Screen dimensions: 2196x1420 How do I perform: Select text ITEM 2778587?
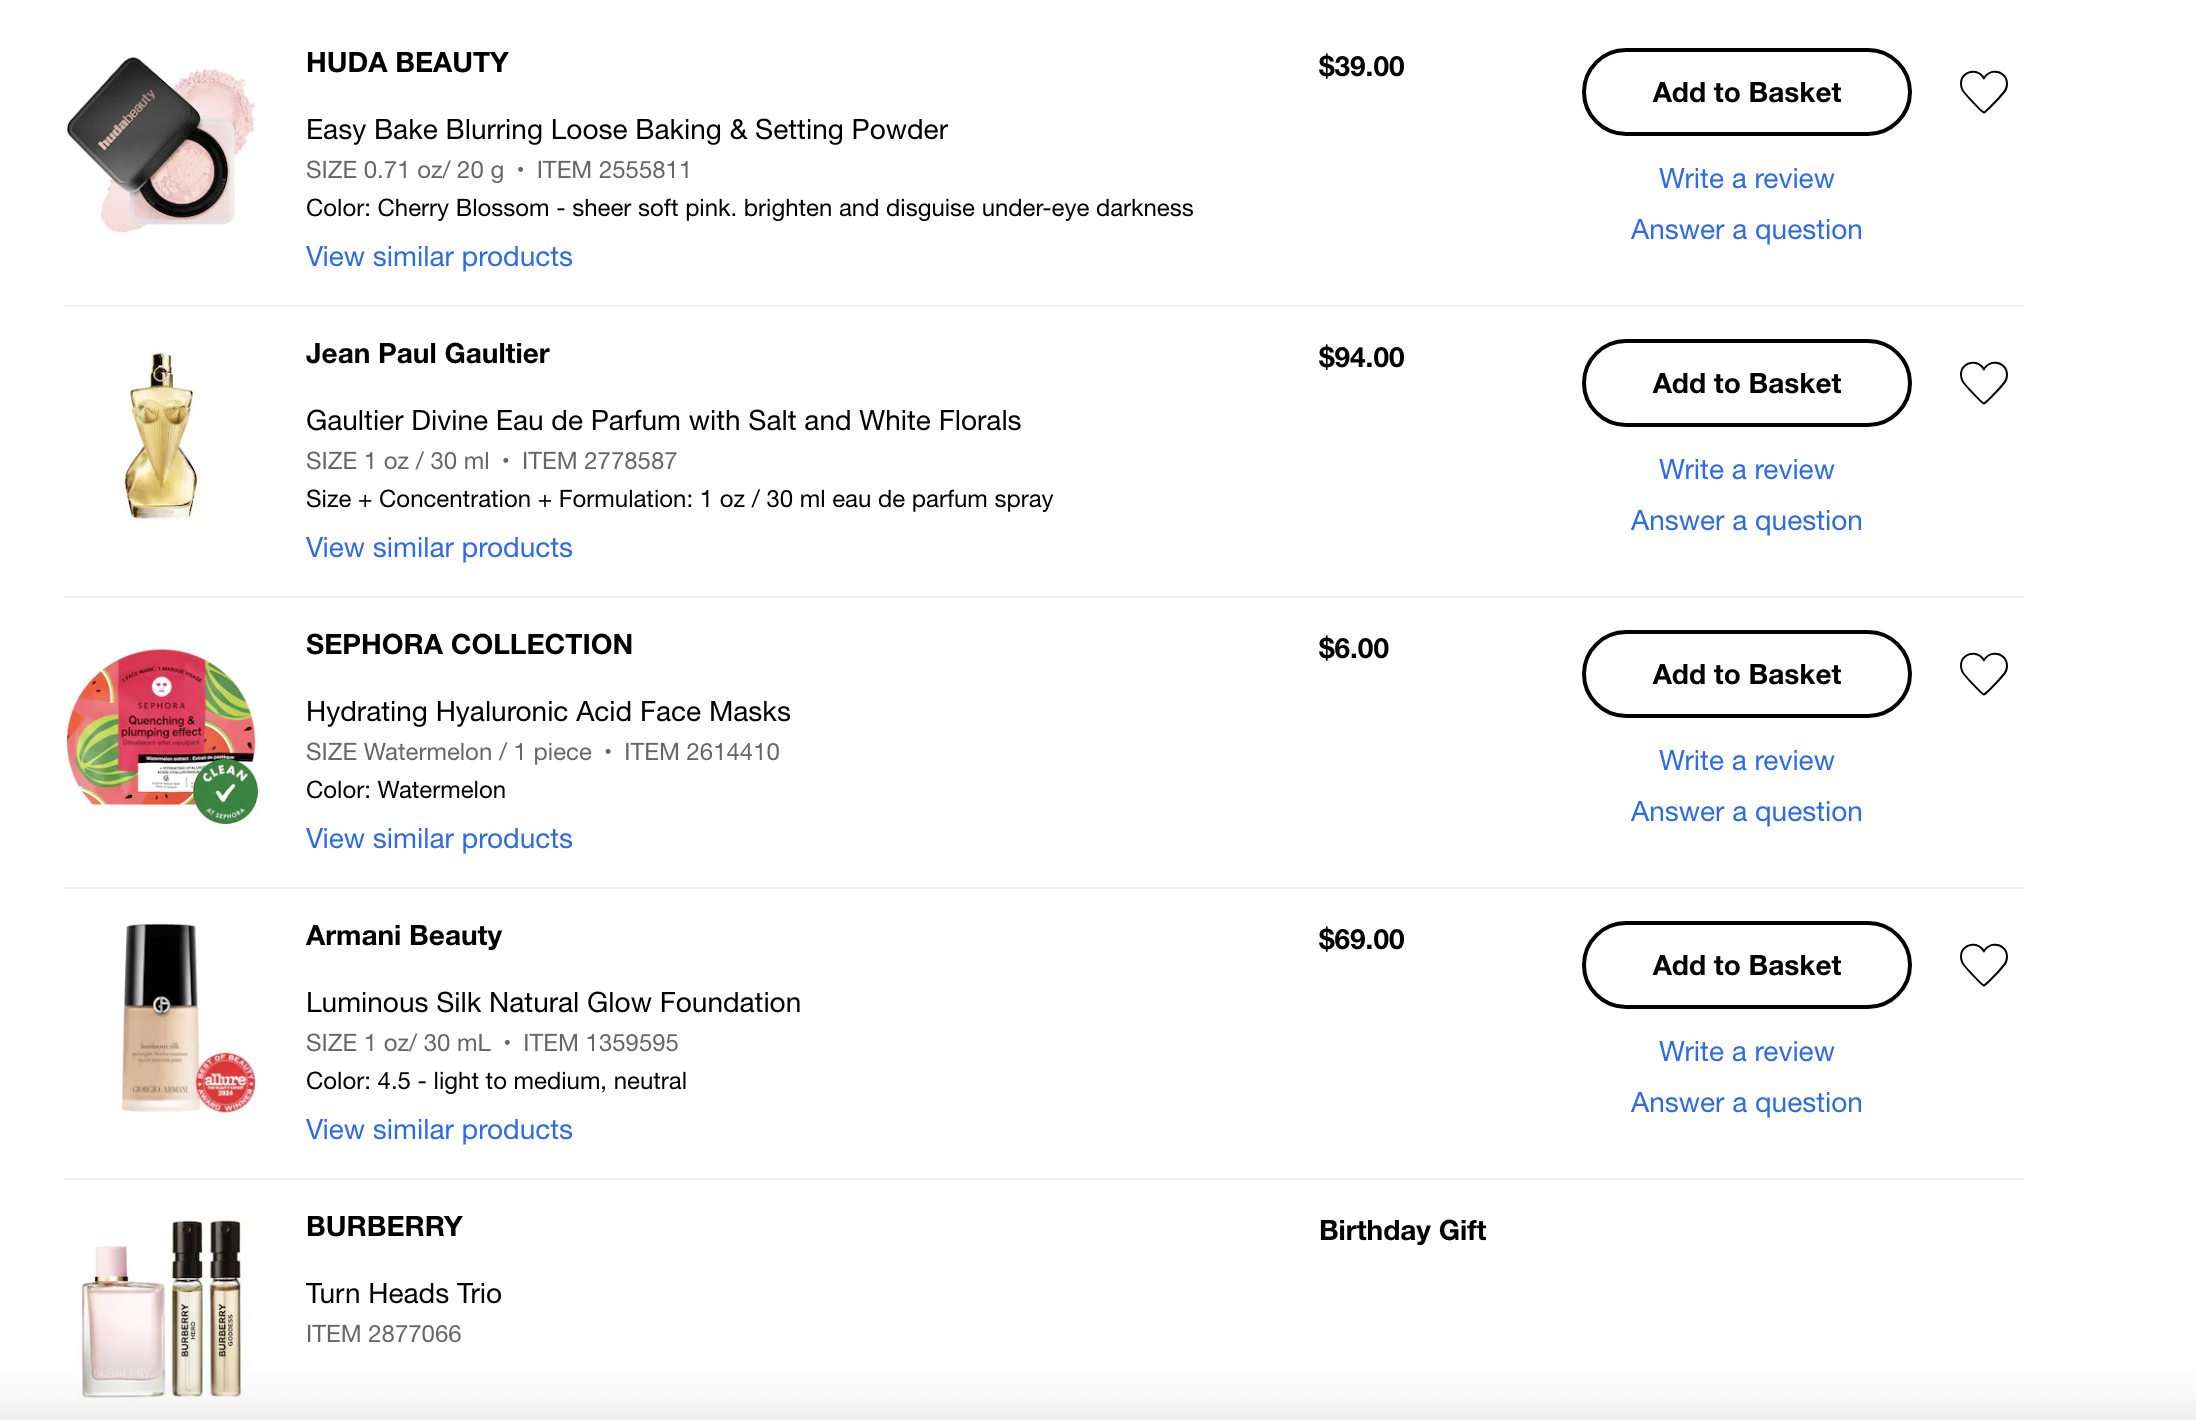(x=599, y=462)
